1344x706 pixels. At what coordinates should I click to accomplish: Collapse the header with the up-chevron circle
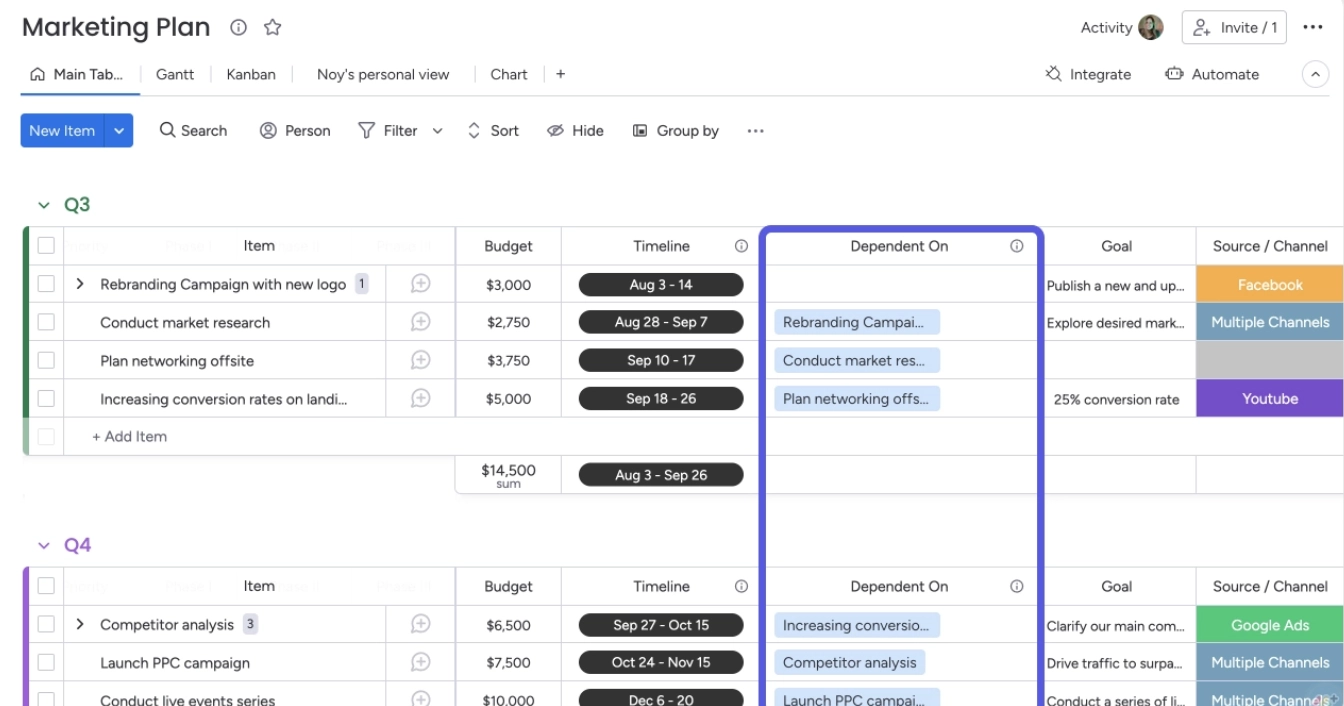1315,74
